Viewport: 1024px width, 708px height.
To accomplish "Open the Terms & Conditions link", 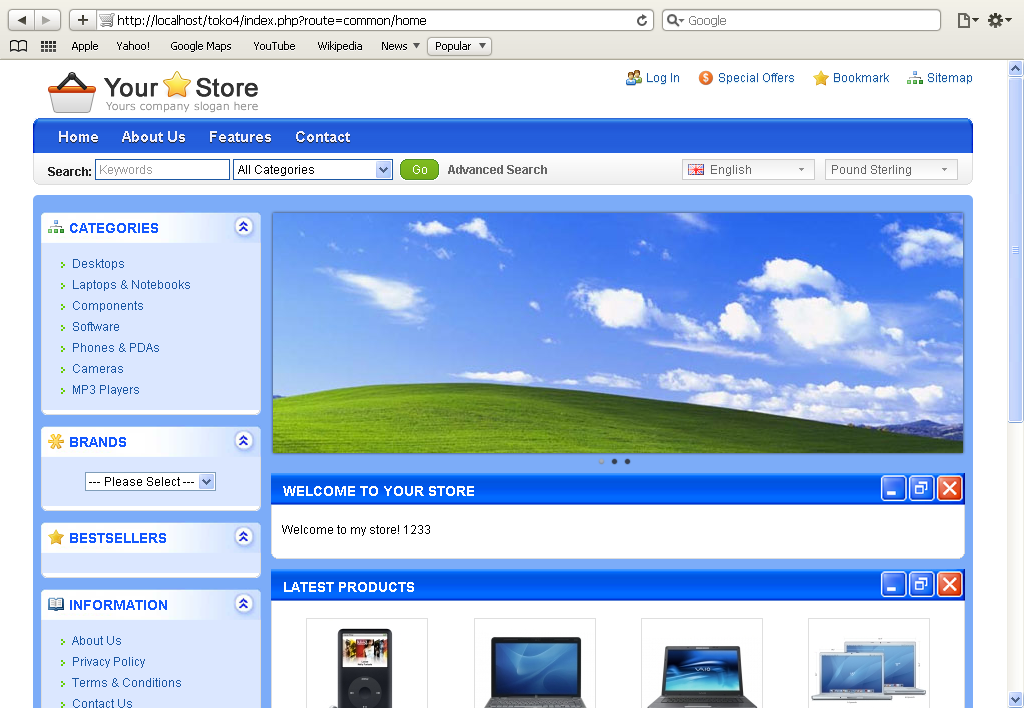I will pos(127,683).
